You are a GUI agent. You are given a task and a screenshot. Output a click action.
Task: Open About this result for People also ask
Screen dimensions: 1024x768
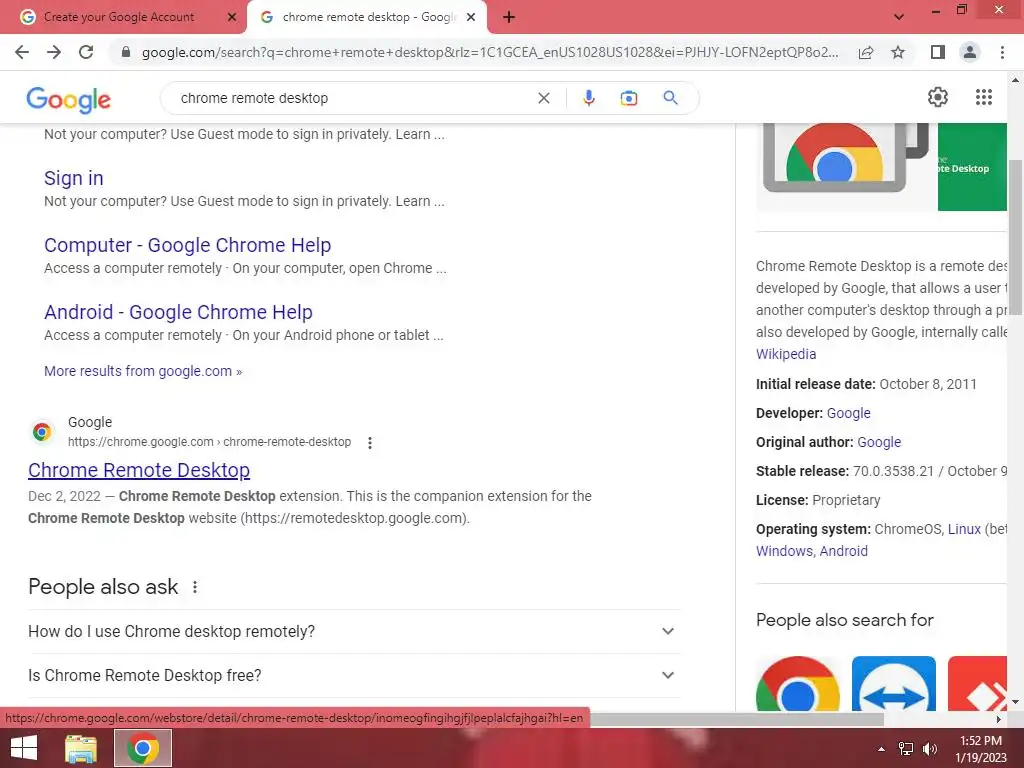point(195,587)
